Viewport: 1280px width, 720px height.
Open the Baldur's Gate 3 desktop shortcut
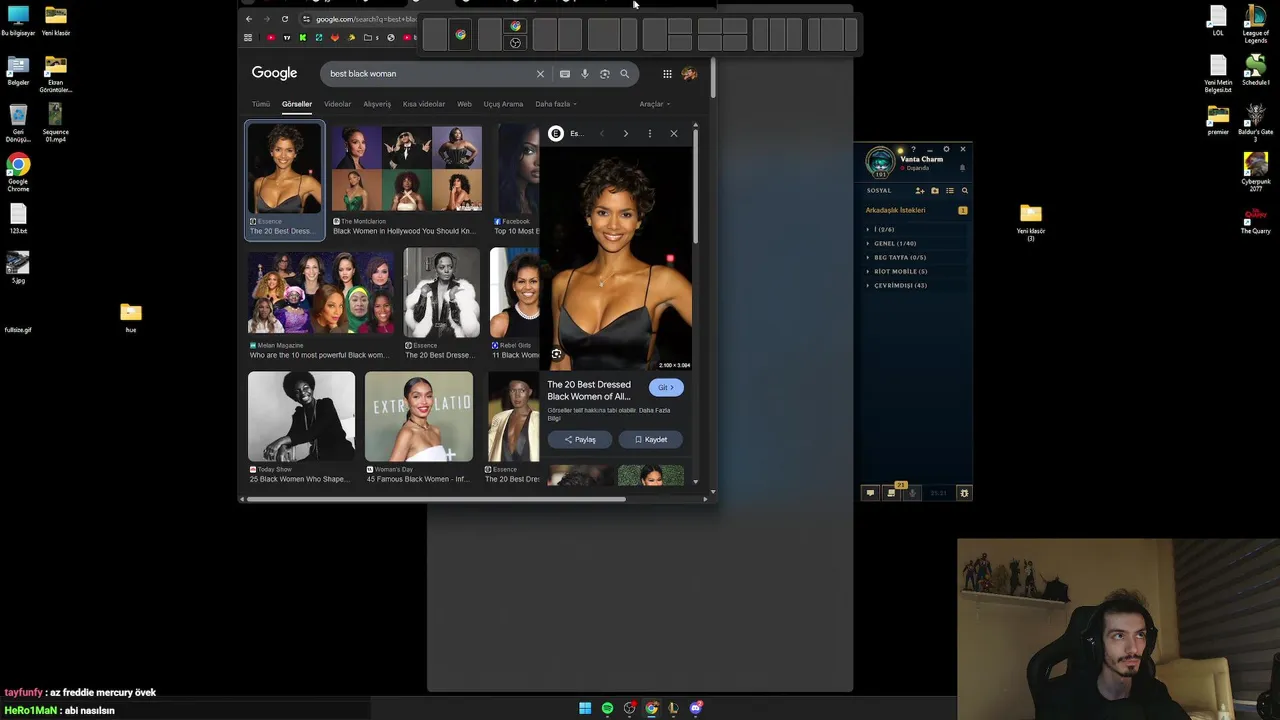1256,123
